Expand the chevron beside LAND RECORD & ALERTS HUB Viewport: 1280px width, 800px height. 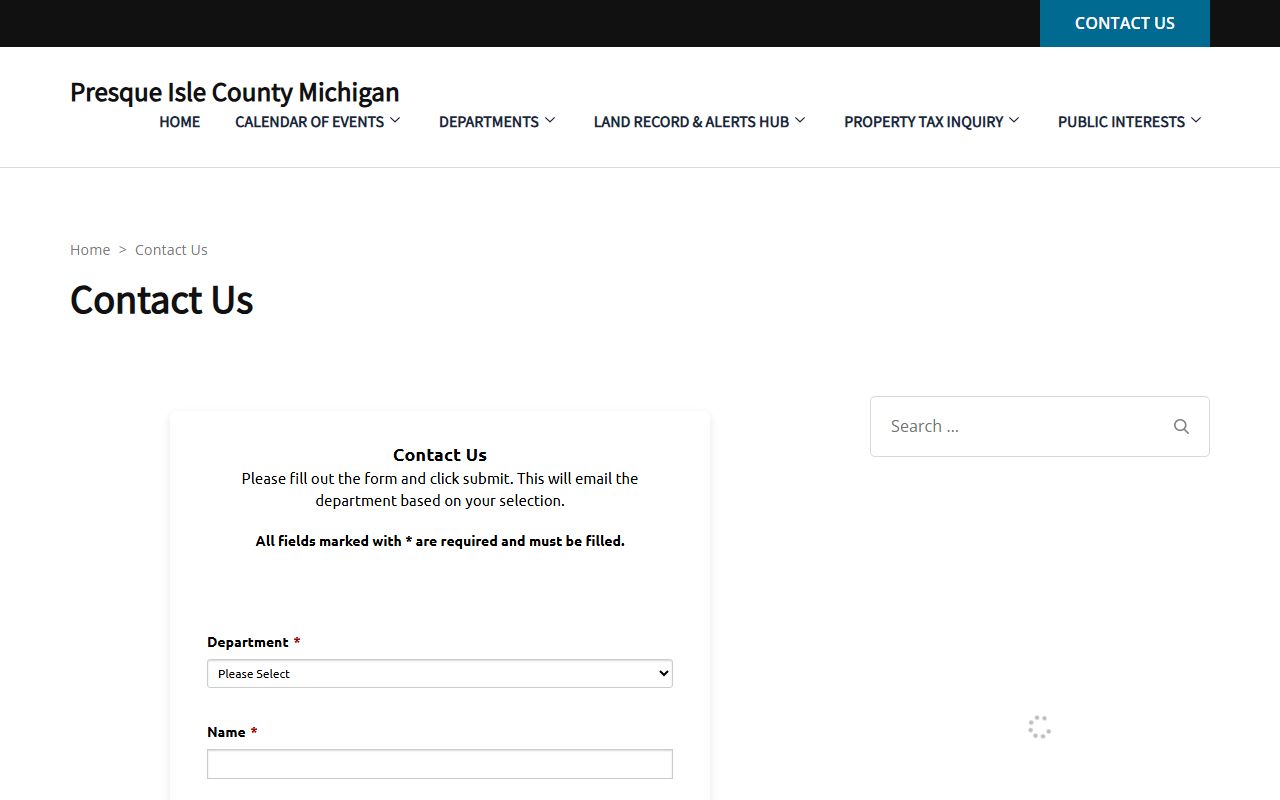click(x=800, y=121)
